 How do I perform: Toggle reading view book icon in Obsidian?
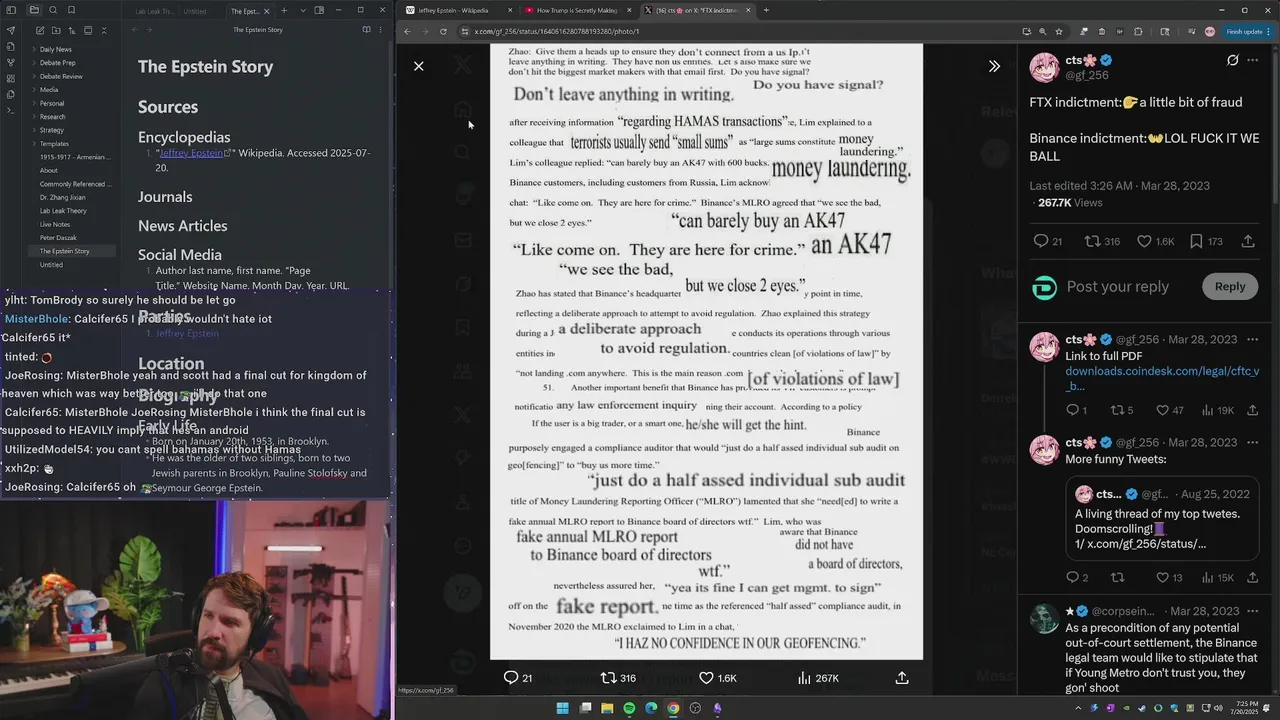[366, 30]
